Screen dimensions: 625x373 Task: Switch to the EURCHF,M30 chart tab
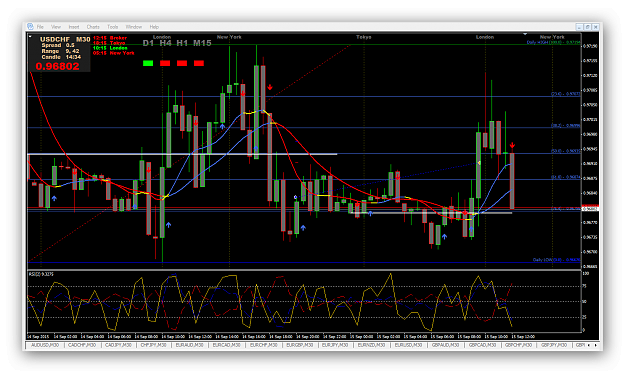(263, 345)
